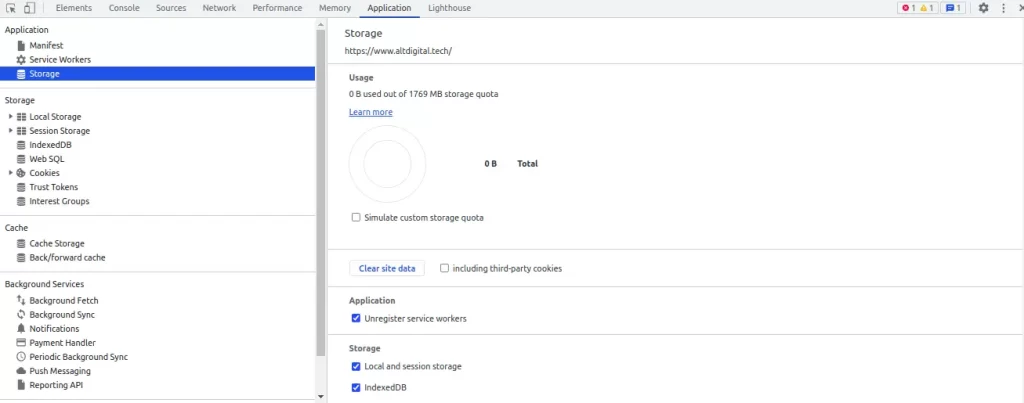Image resolution: width=1024 pixels, height=403 pixels.
Task: Open the Service Workers label in sidebar
Action: pos(60,59)
